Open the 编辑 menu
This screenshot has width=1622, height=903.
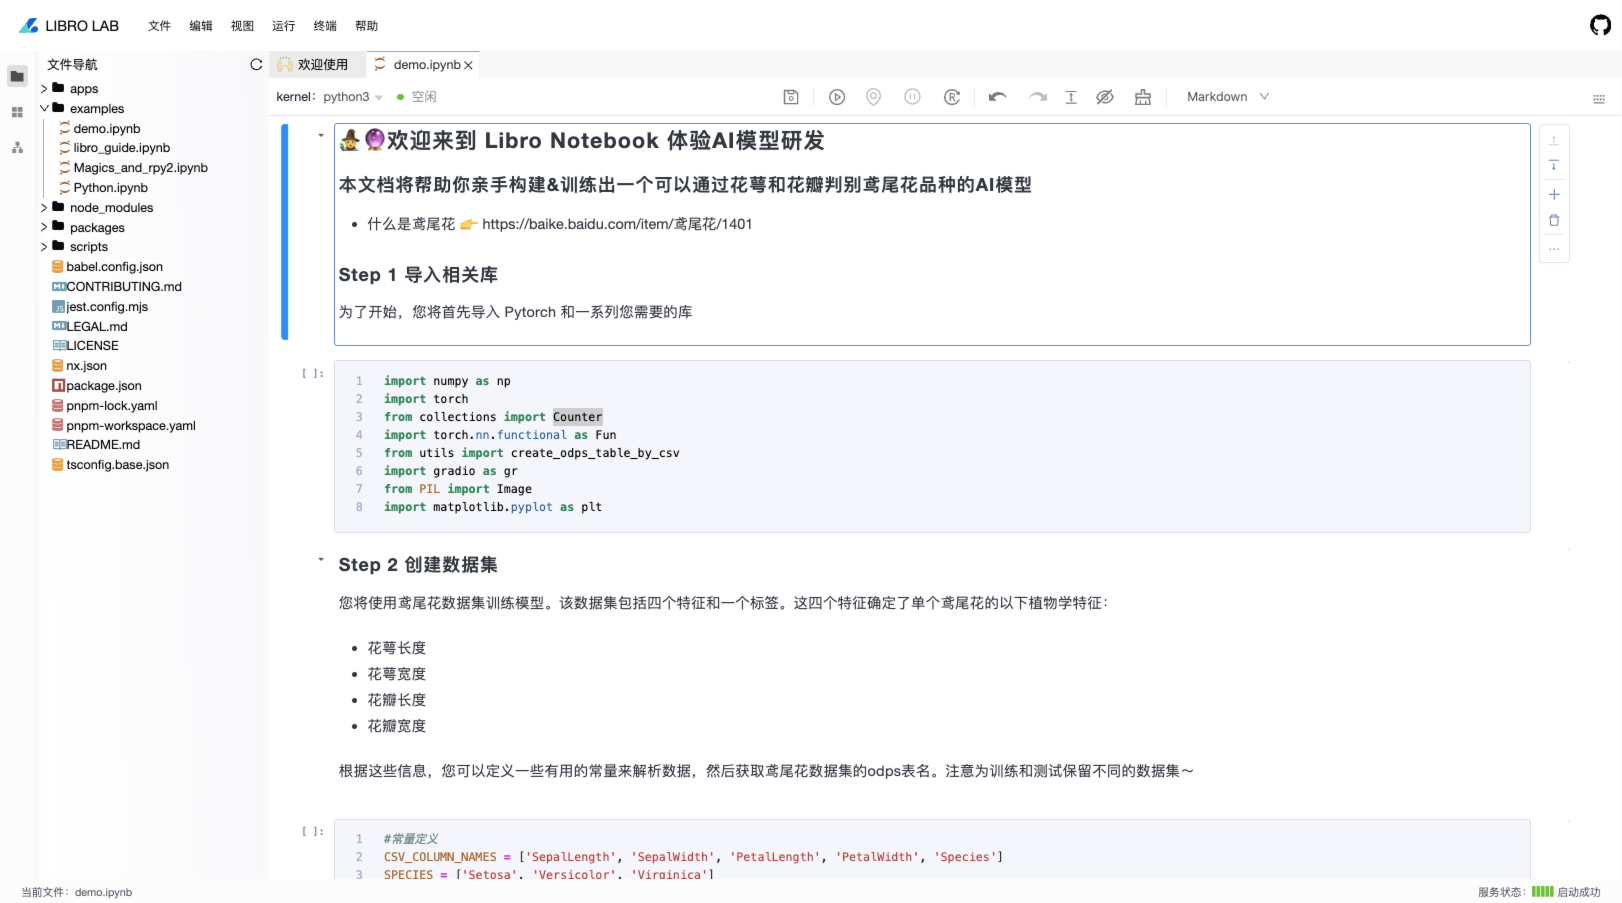(x=201, y=26)
